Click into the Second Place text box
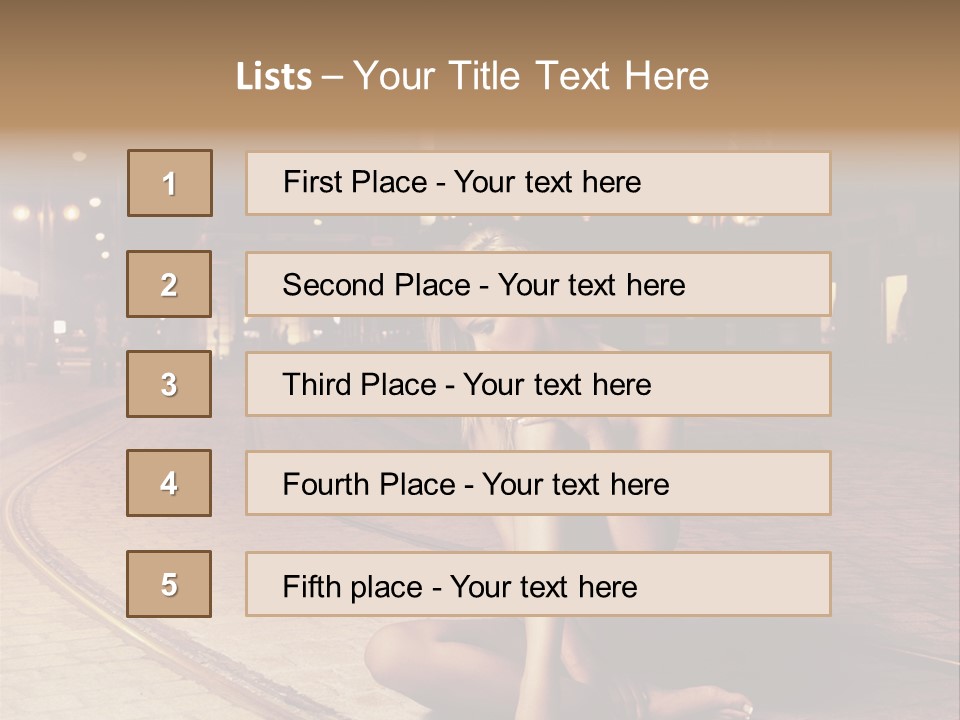 tap(538, 284)
